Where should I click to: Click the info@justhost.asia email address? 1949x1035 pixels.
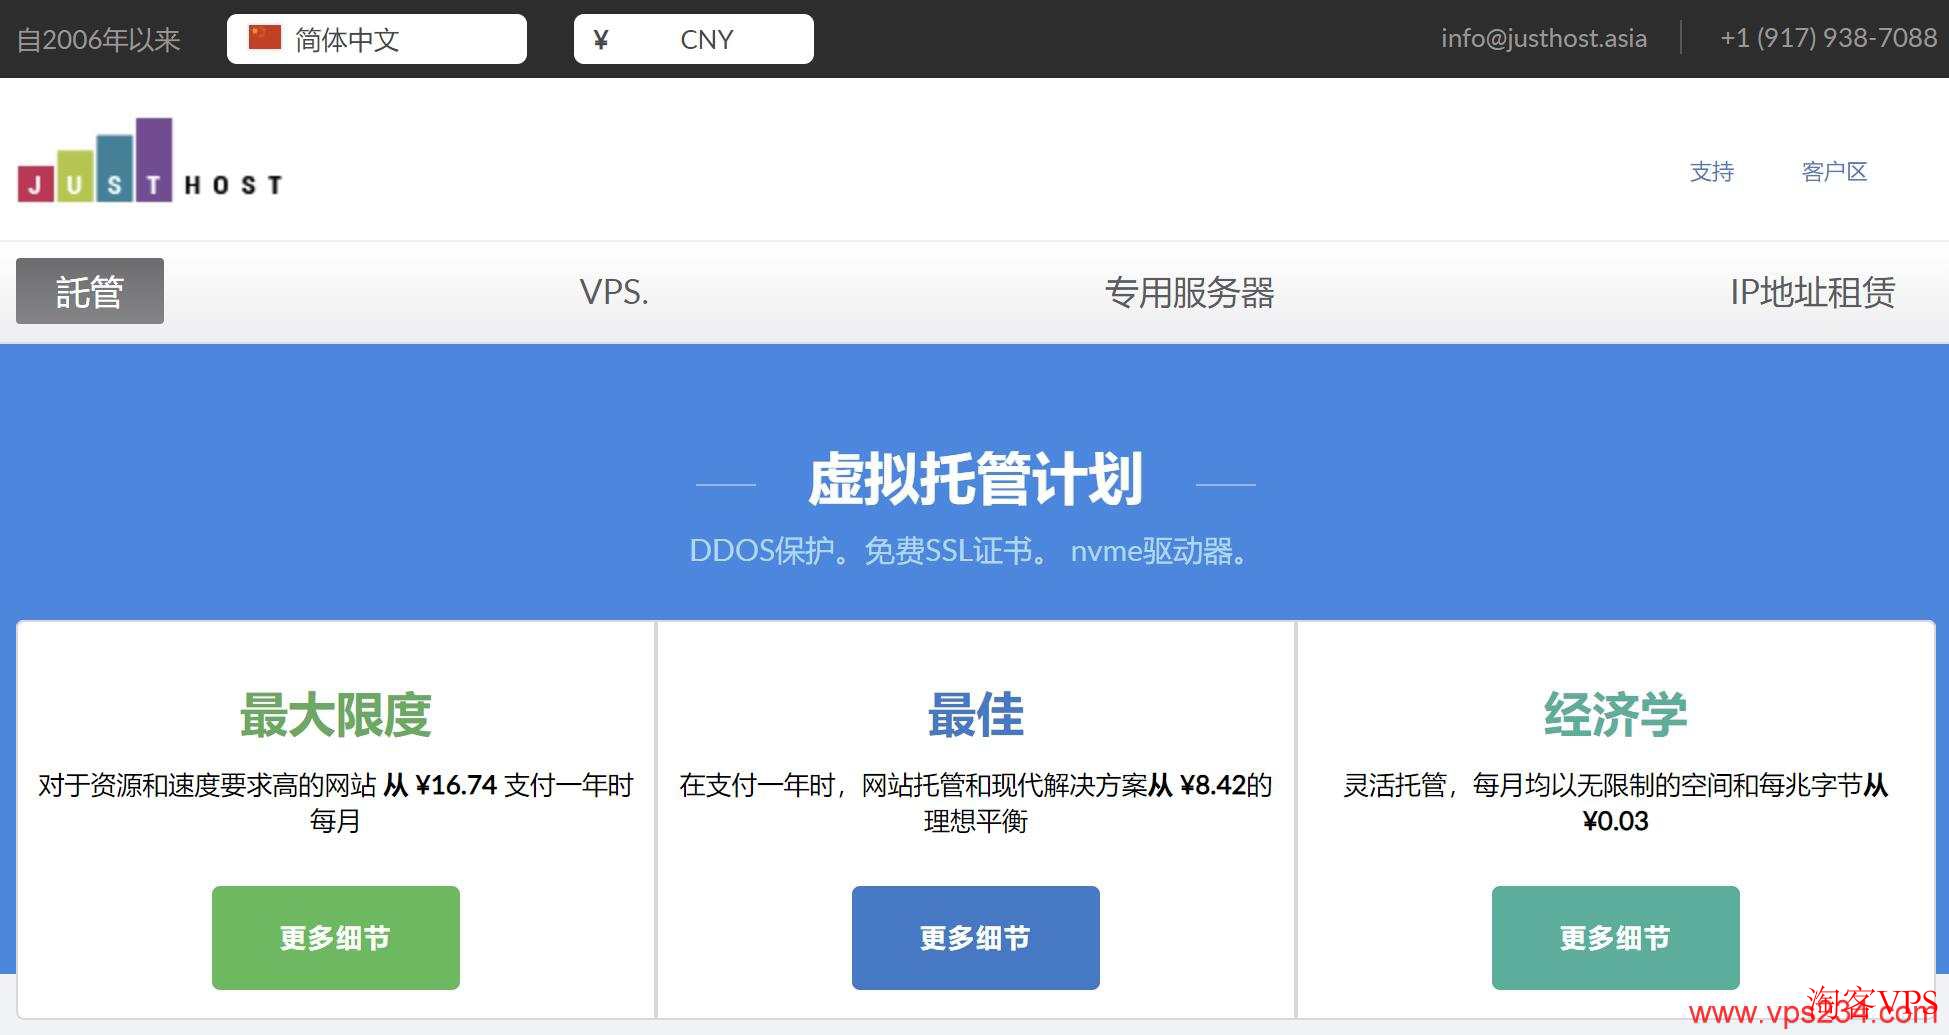(x=1543, y=38)
